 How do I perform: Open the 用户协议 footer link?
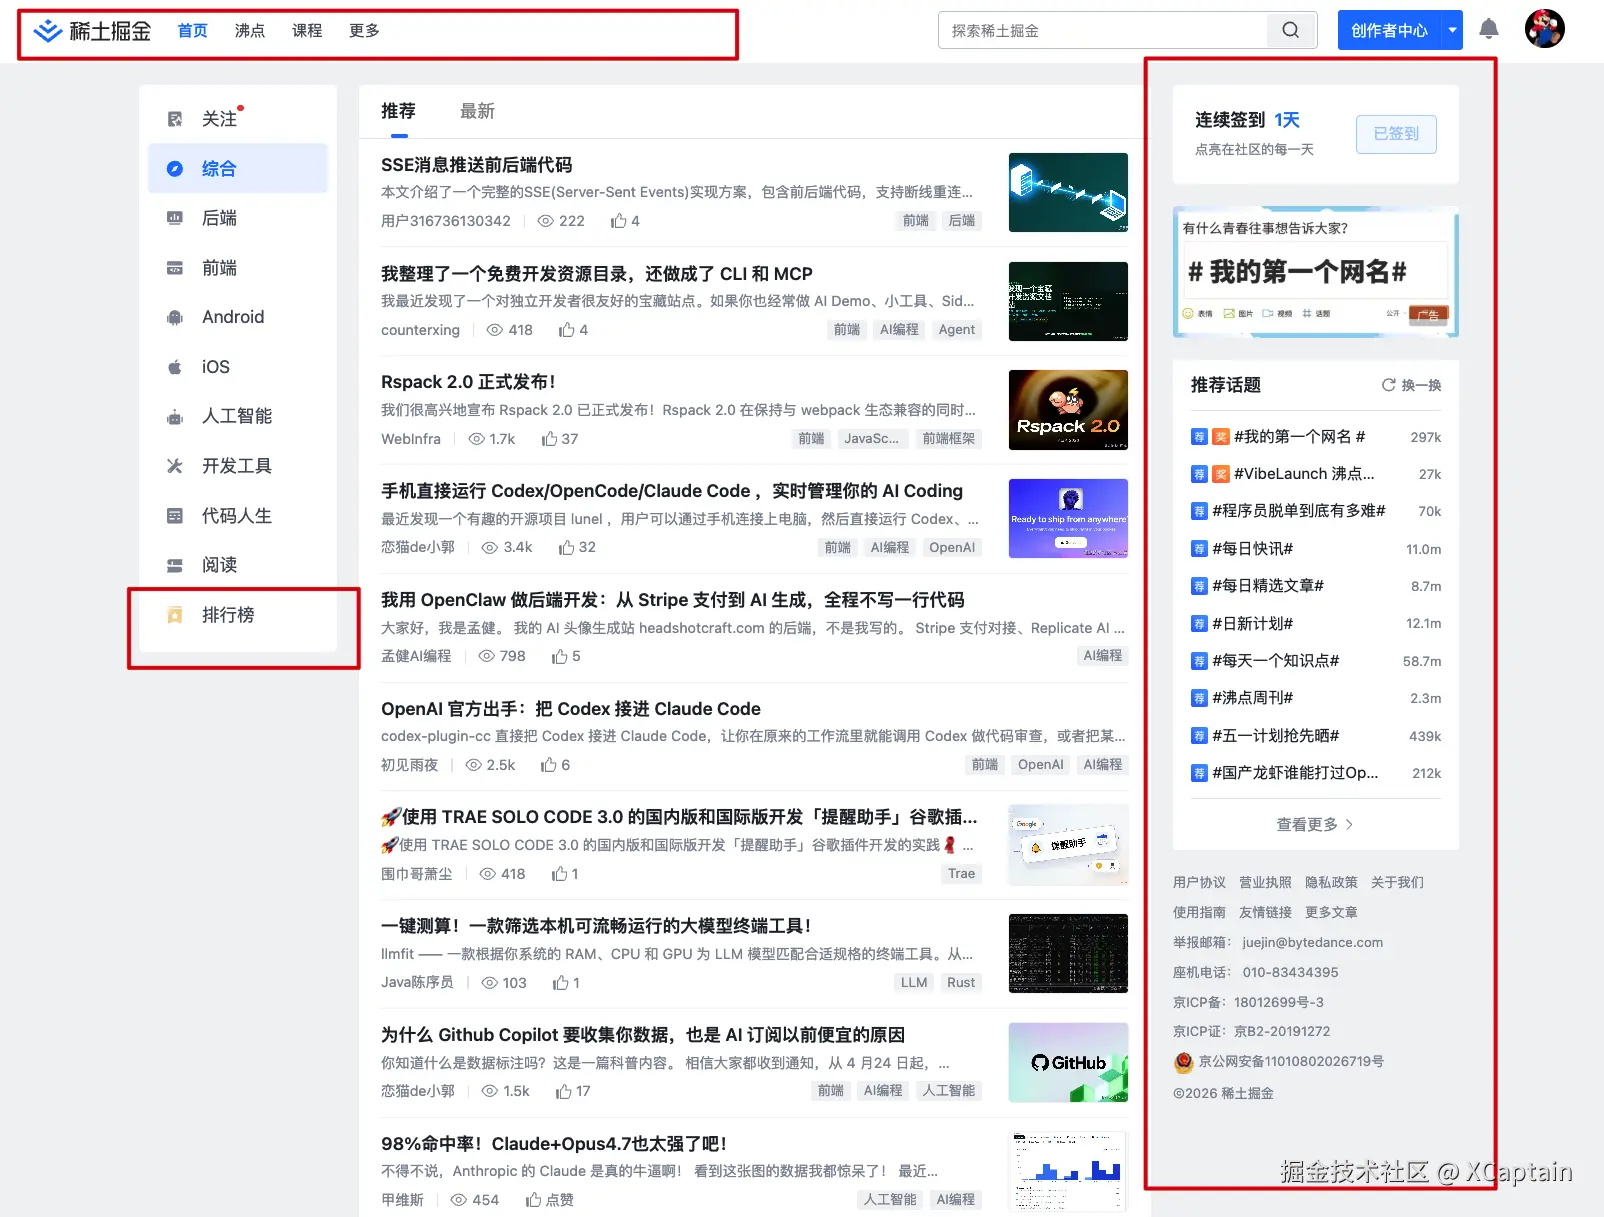(1199, 882)
